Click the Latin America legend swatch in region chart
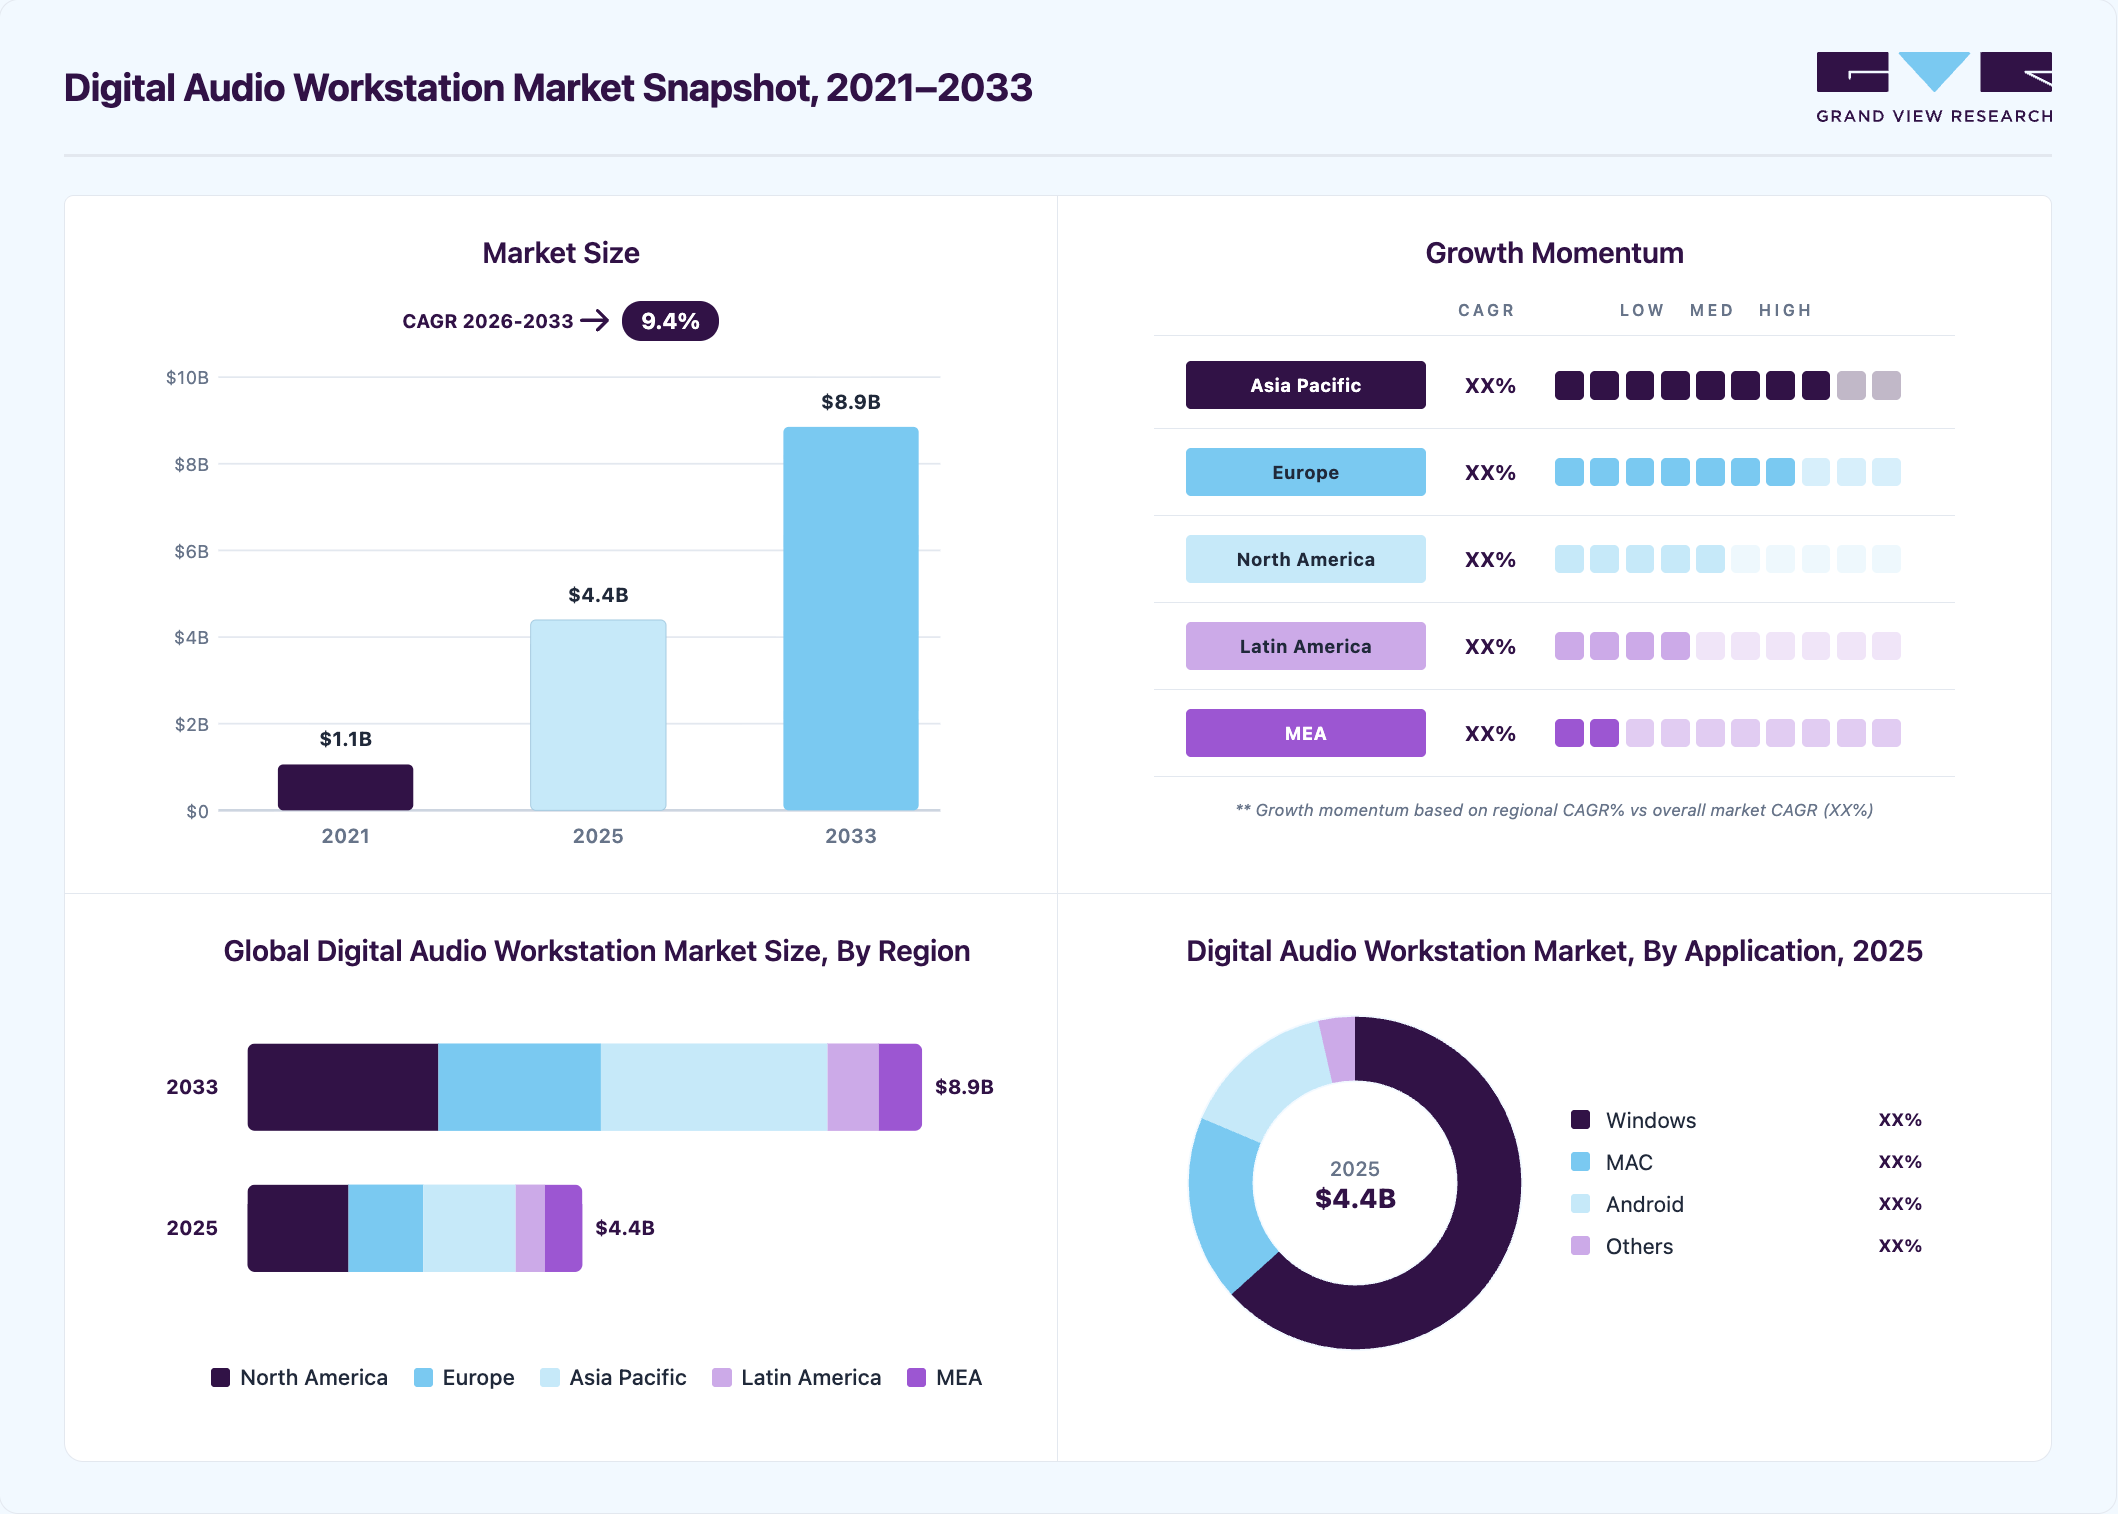2118x1514 pixels. pos(721,1377)
